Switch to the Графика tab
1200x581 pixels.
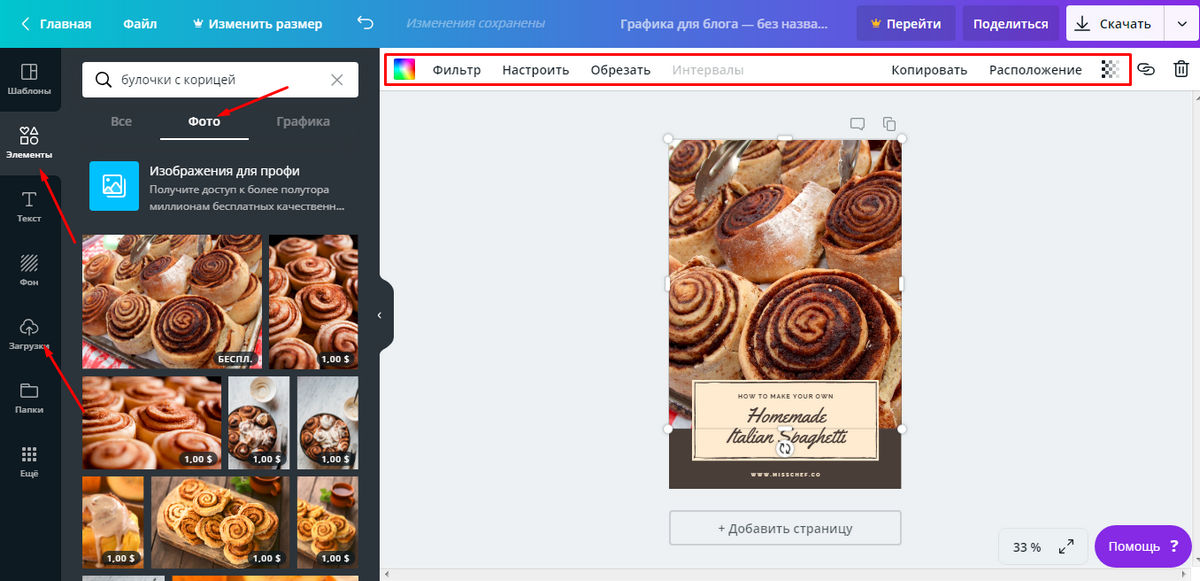pyautogui.click(x=303, y=121)
